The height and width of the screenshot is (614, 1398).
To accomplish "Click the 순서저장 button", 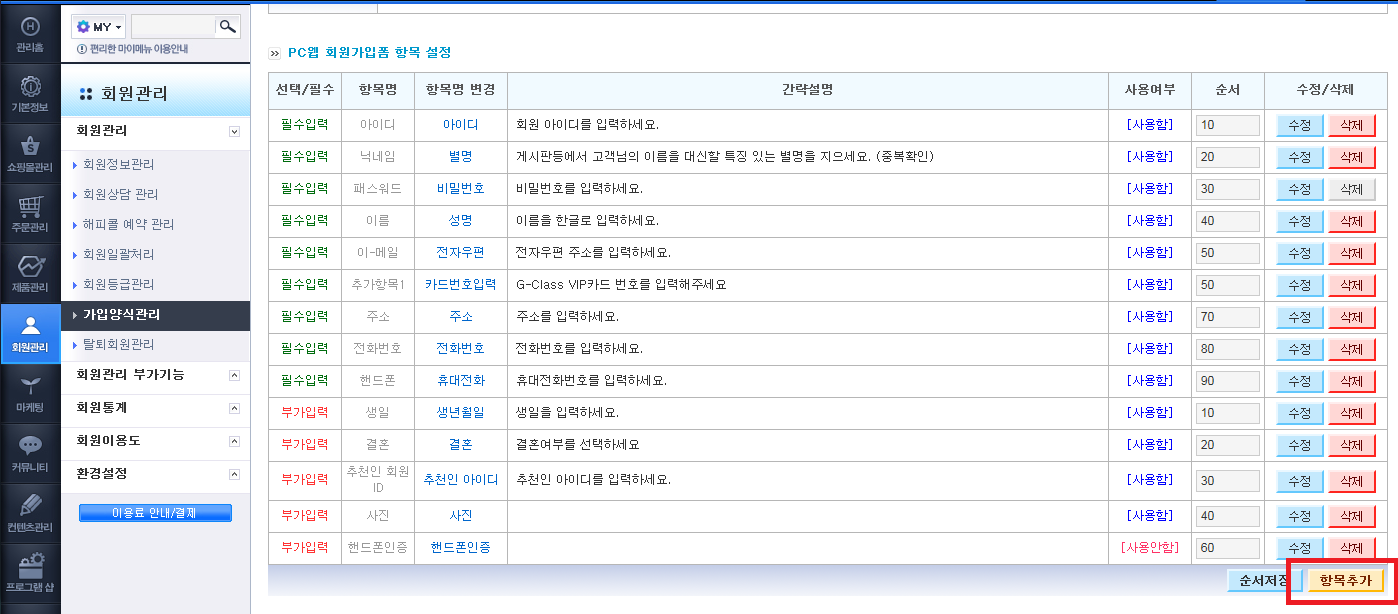I will pos(1265,580).
